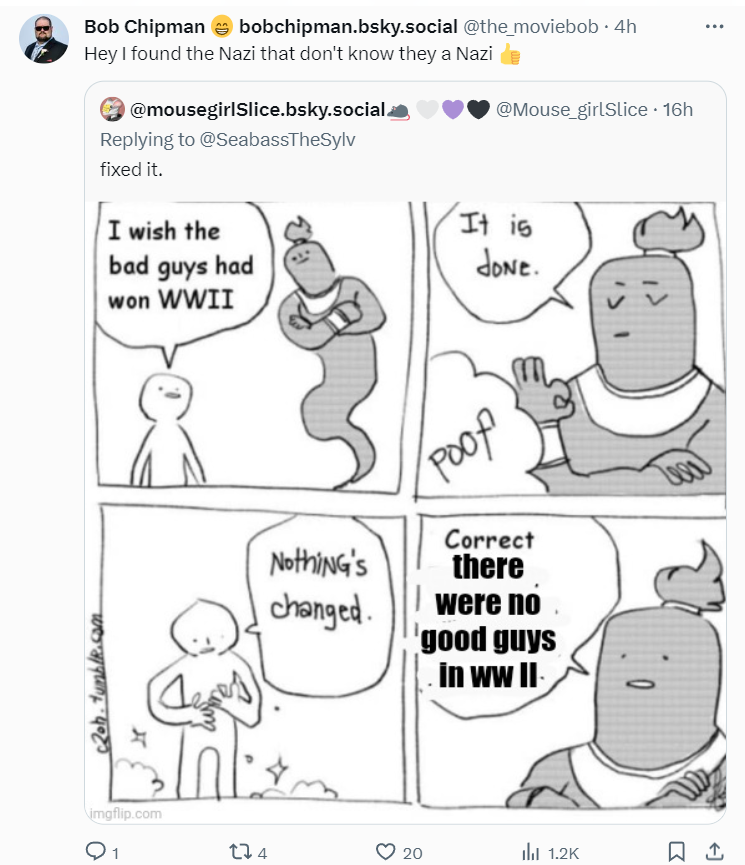Click the 1.2K views count

[563, 853]
